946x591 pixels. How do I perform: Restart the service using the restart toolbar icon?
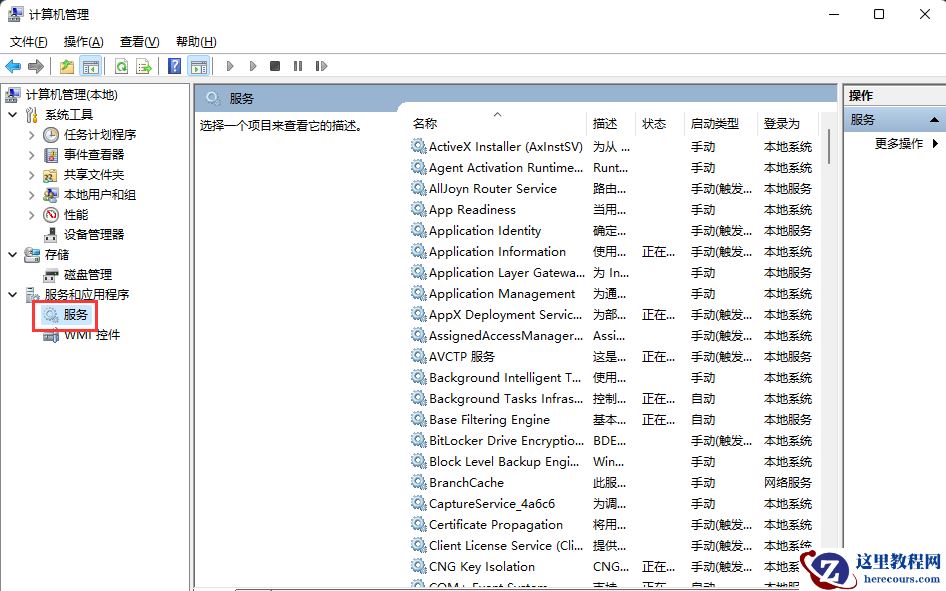(x=320, y=66)
